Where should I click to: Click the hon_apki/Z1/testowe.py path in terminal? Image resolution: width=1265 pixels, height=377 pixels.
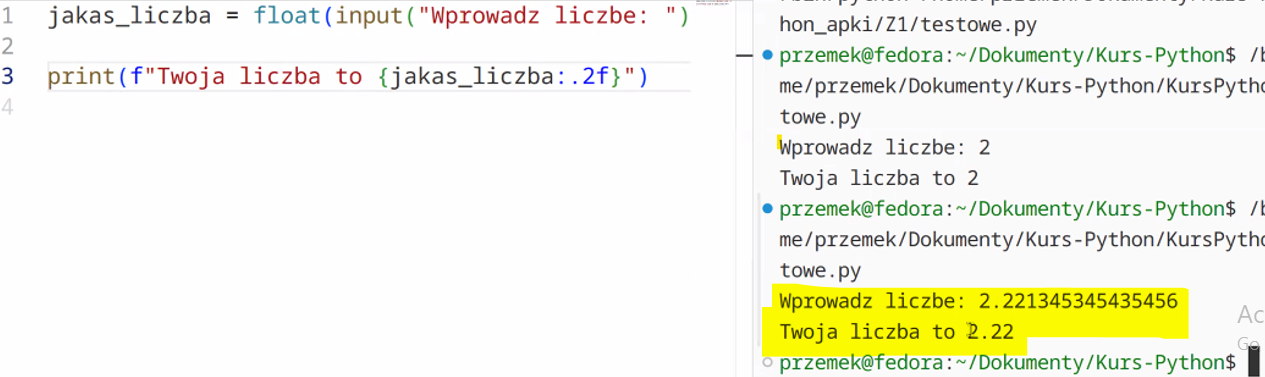(x=908, y=25)
